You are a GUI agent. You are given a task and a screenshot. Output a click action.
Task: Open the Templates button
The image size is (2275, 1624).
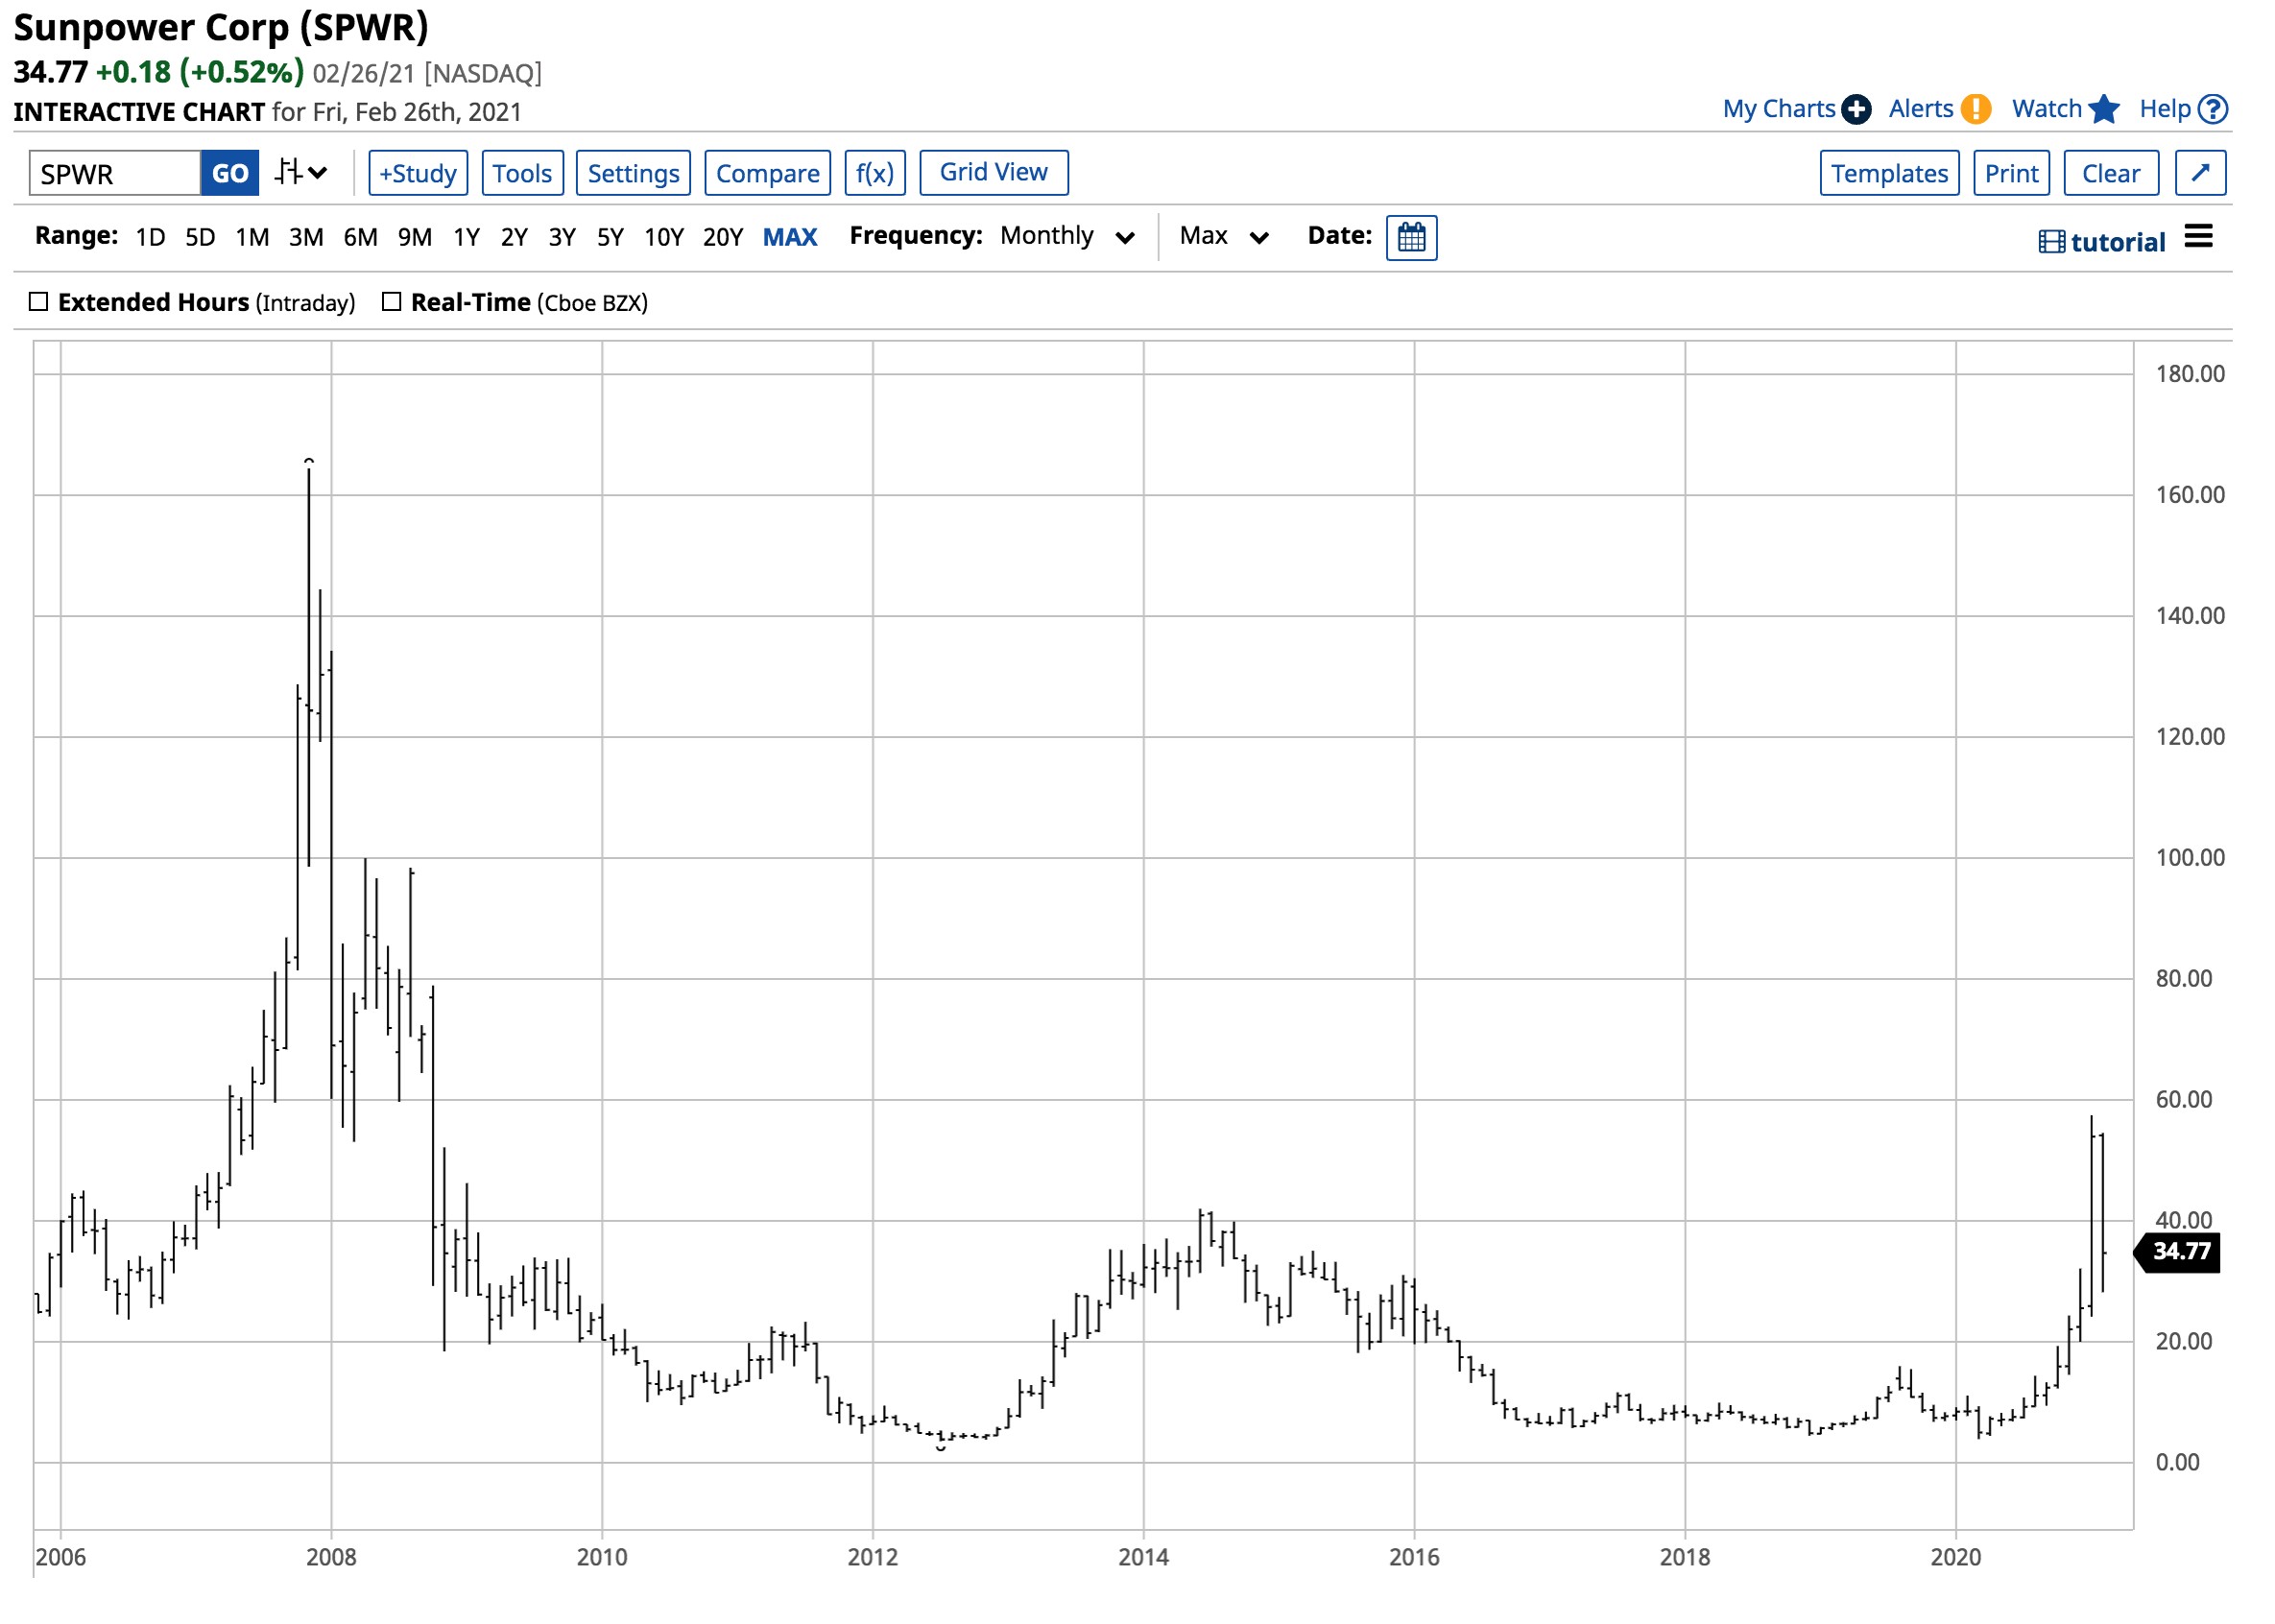point(1888,173)
